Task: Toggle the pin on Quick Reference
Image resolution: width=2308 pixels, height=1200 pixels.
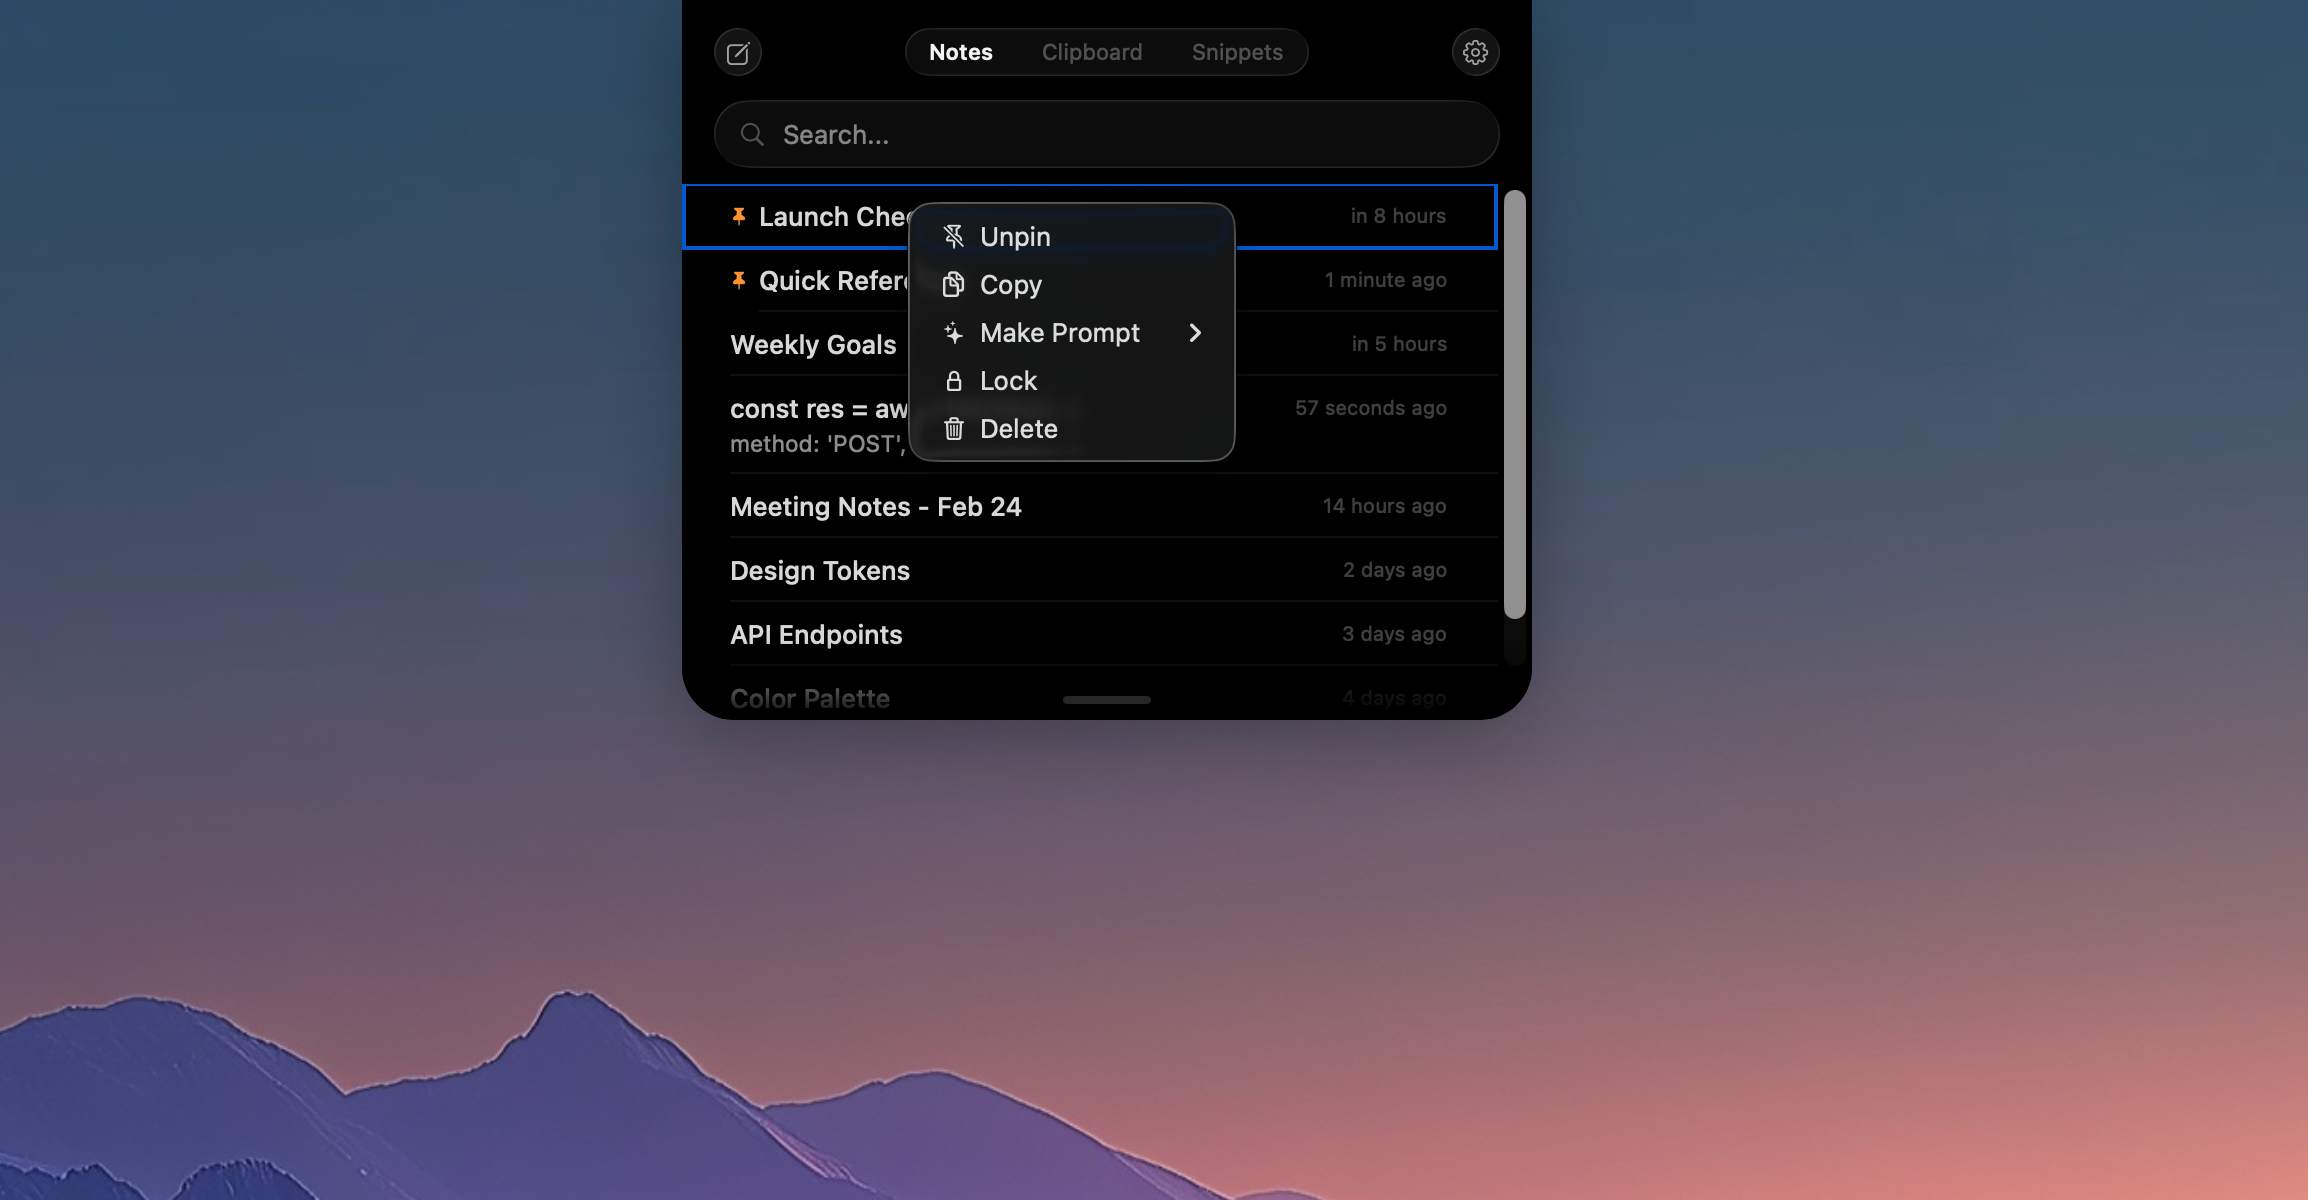Action: 737,280
